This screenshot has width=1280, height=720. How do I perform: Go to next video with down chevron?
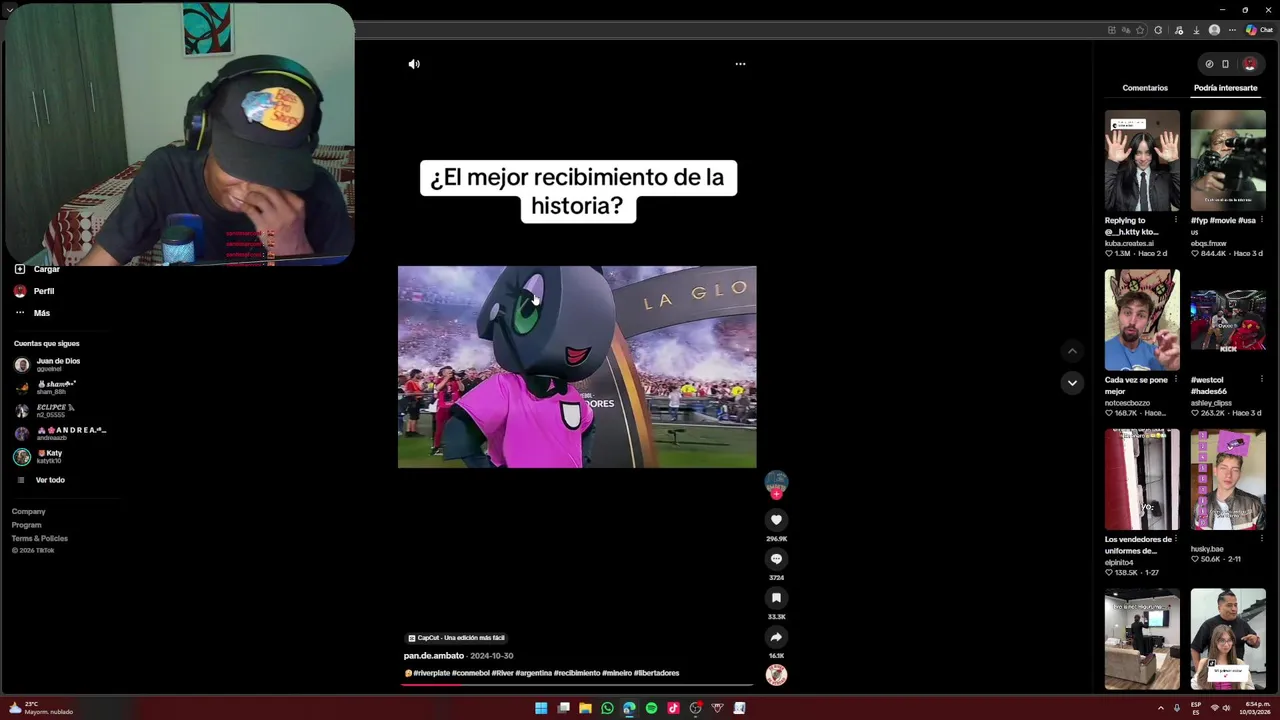coord(1072,383)
